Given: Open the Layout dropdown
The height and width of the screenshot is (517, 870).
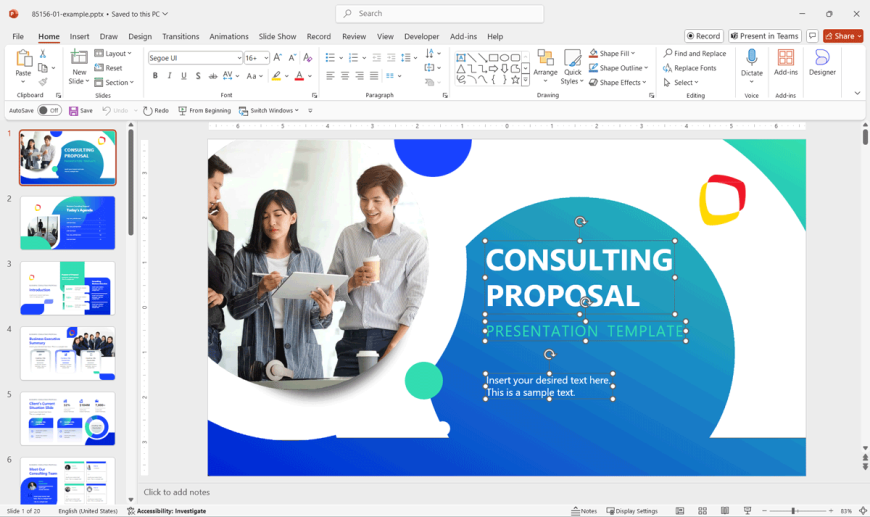Looking at the screenshot, I should click(113, 53).
